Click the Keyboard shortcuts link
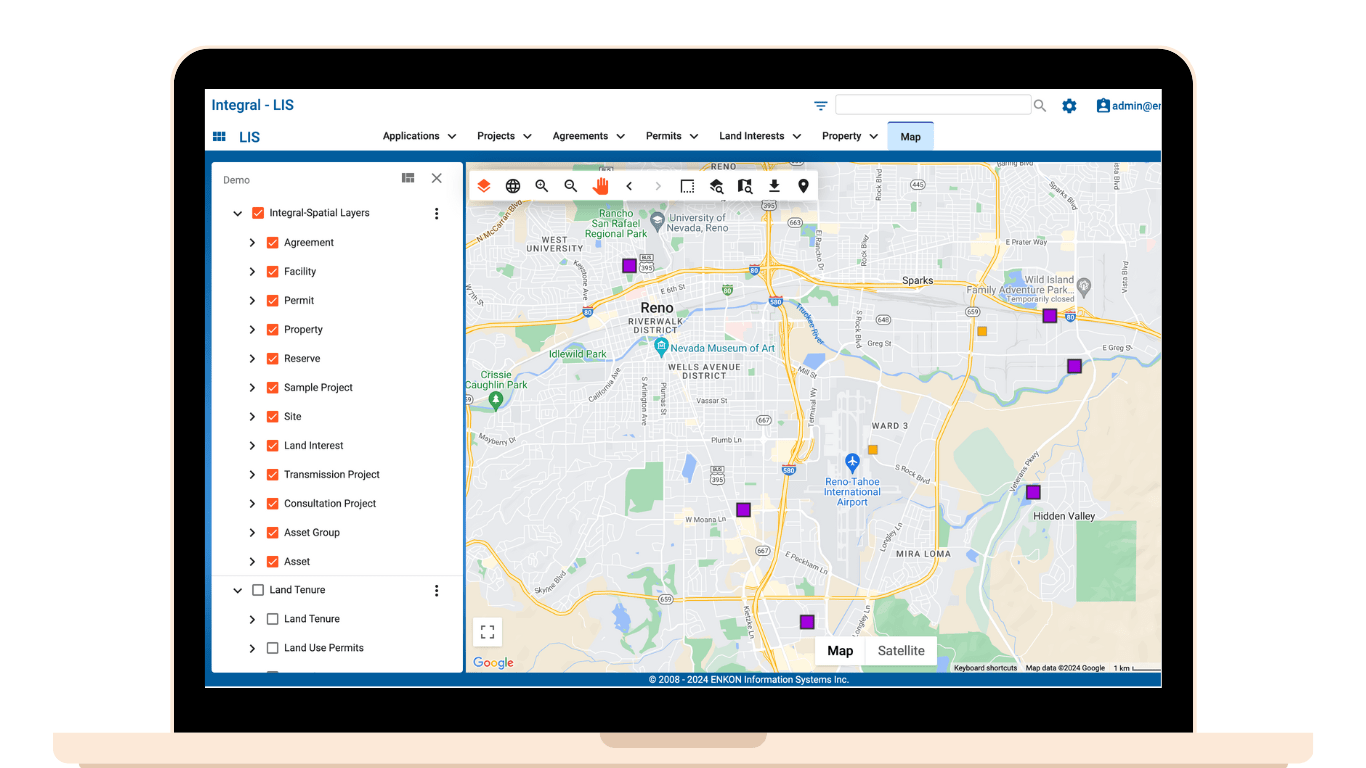 click(985, 668)
